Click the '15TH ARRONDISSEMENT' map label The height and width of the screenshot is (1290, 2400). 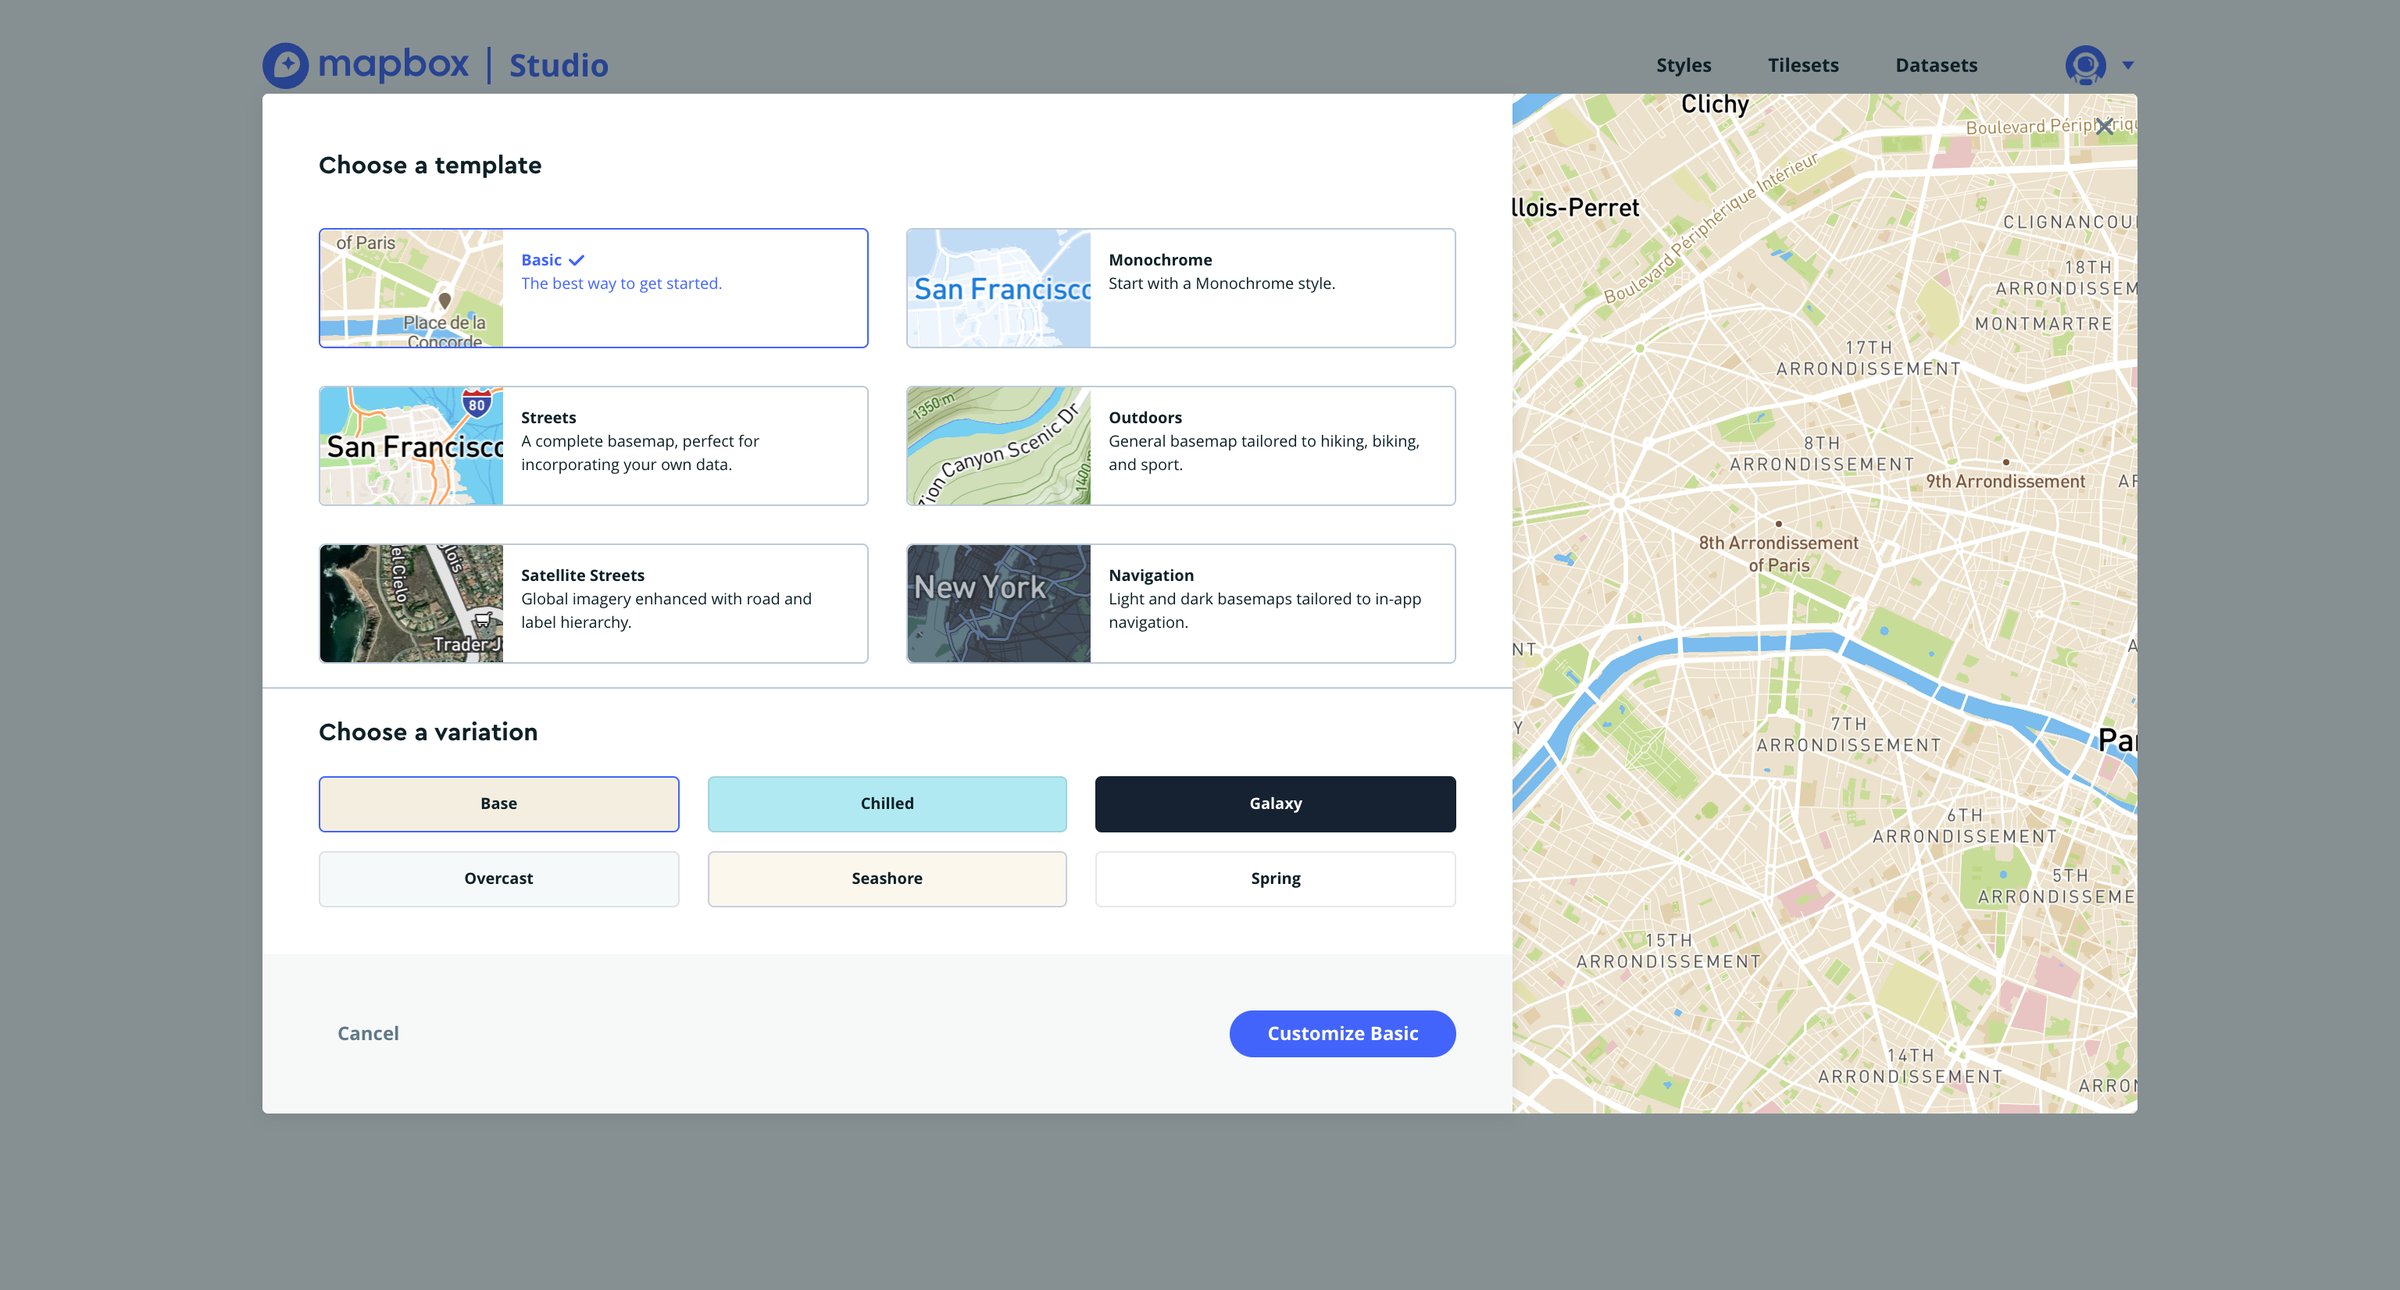point(1668,951)
